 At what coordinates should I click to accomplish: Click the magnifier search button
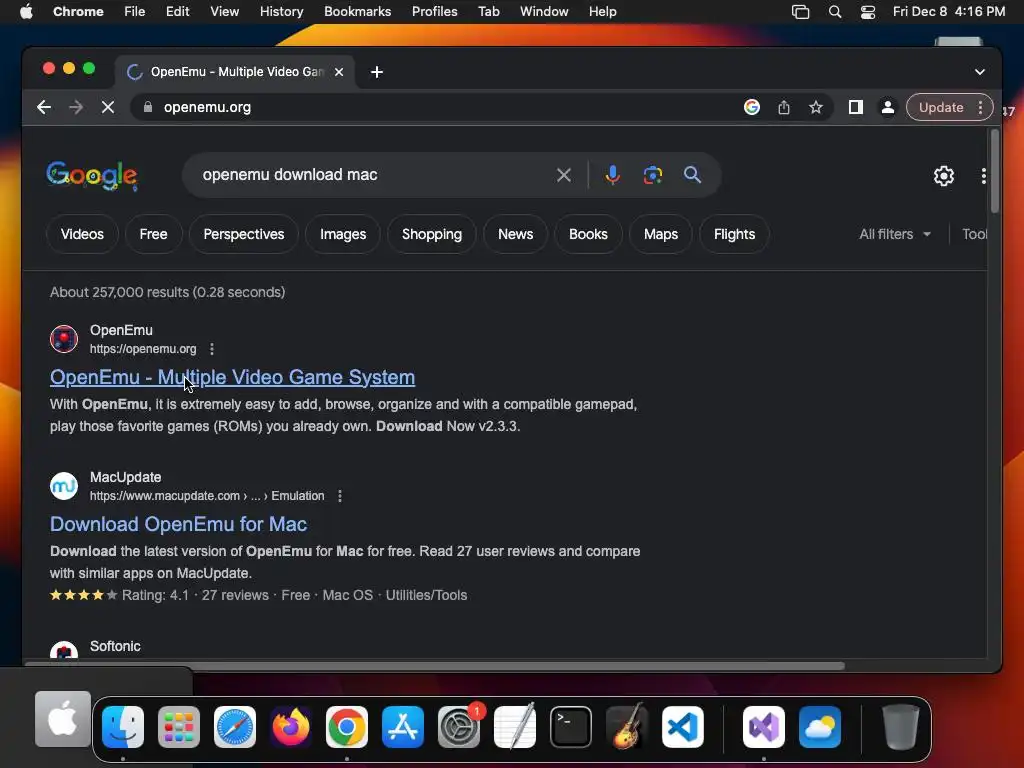point(692,175)
